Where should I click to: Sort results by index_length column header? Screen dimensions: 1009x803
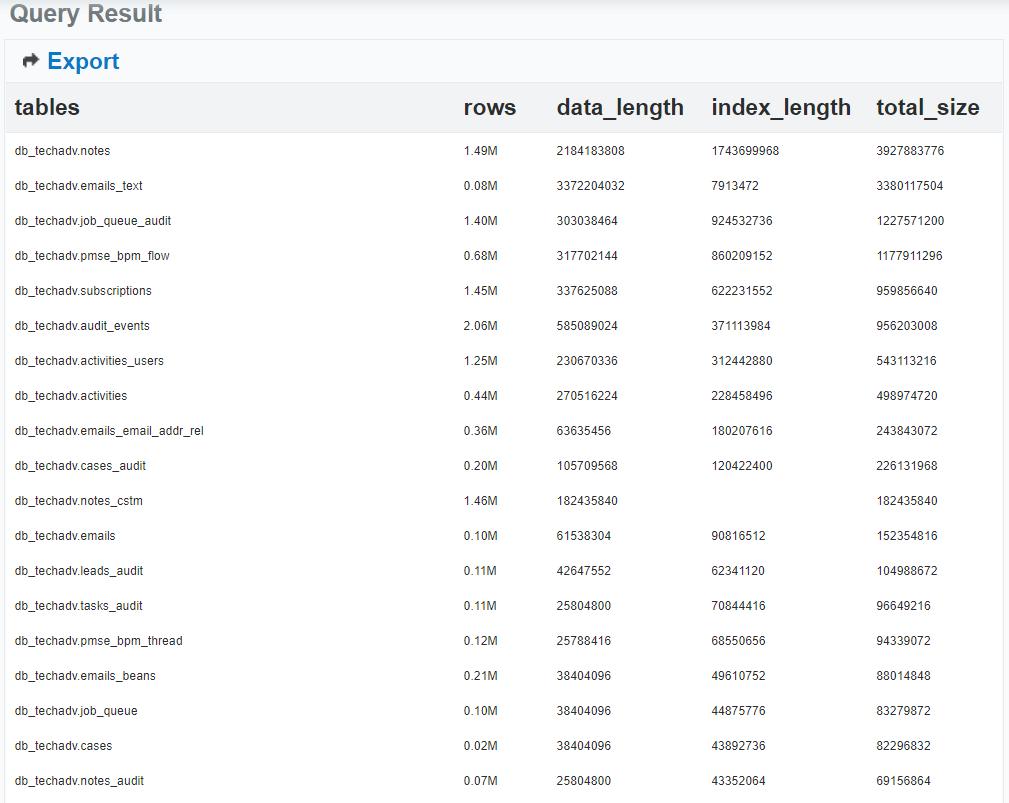782,108
